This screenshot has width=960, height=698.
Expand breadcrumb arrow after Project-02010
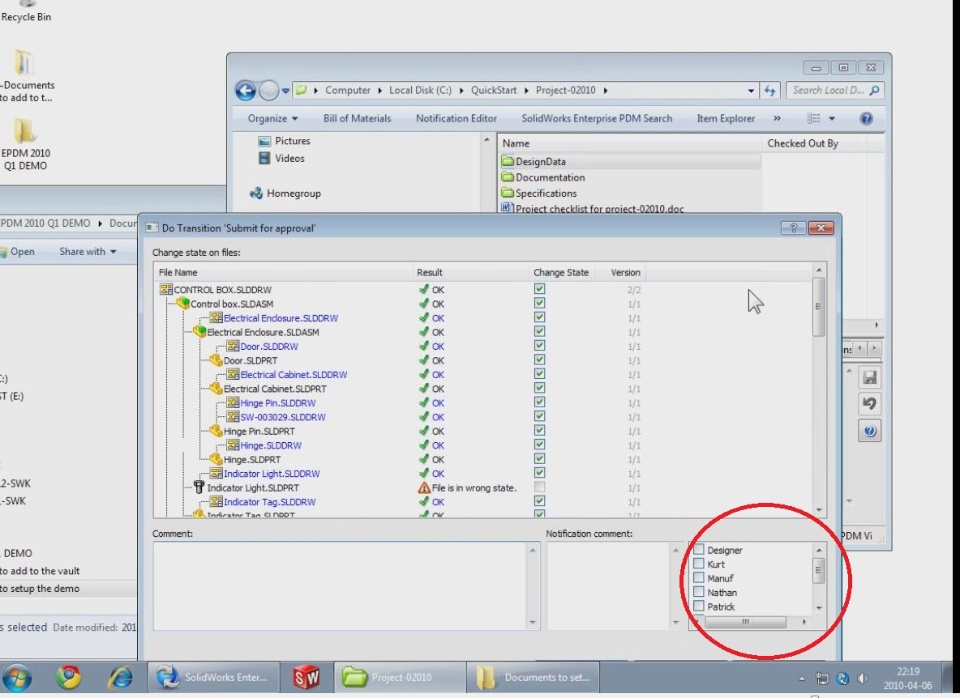click(606, 91)
